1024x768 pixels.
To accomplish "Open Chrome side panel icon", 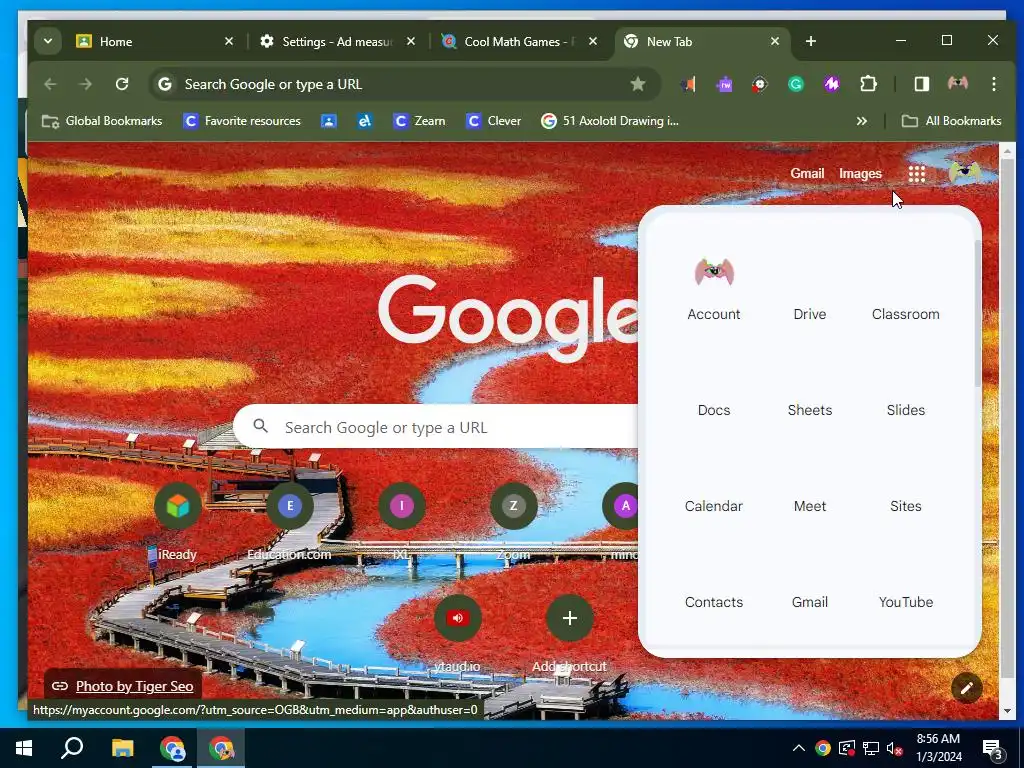I will tap(921, 84).
